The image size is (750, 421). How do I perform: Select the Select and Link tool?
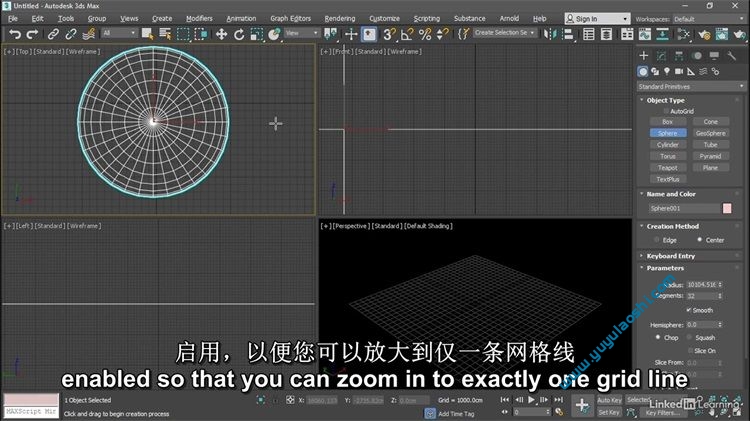point(53,34)
